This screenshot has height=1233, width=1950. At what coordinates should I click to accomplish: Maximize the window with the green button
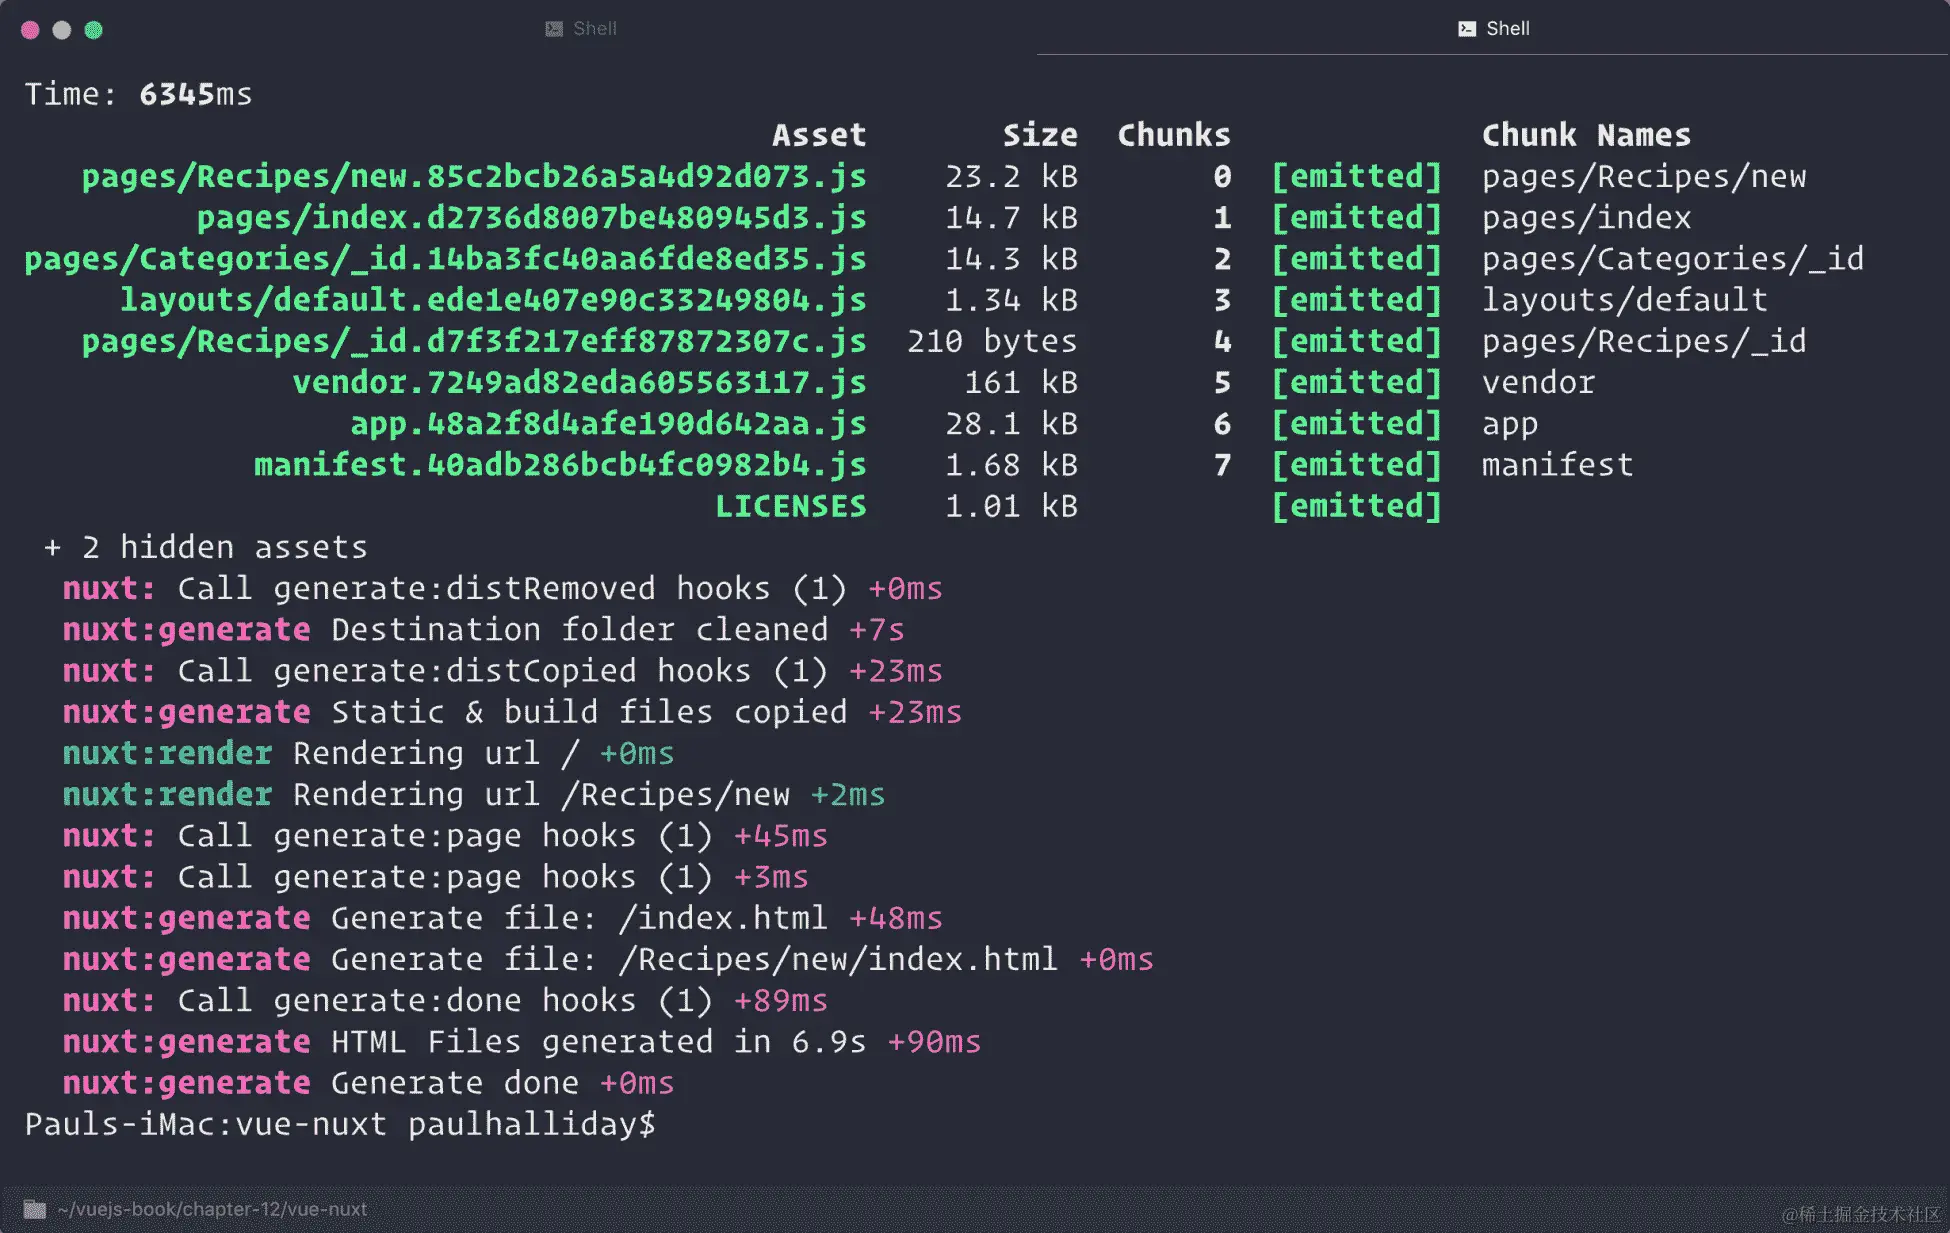(93, 30)
